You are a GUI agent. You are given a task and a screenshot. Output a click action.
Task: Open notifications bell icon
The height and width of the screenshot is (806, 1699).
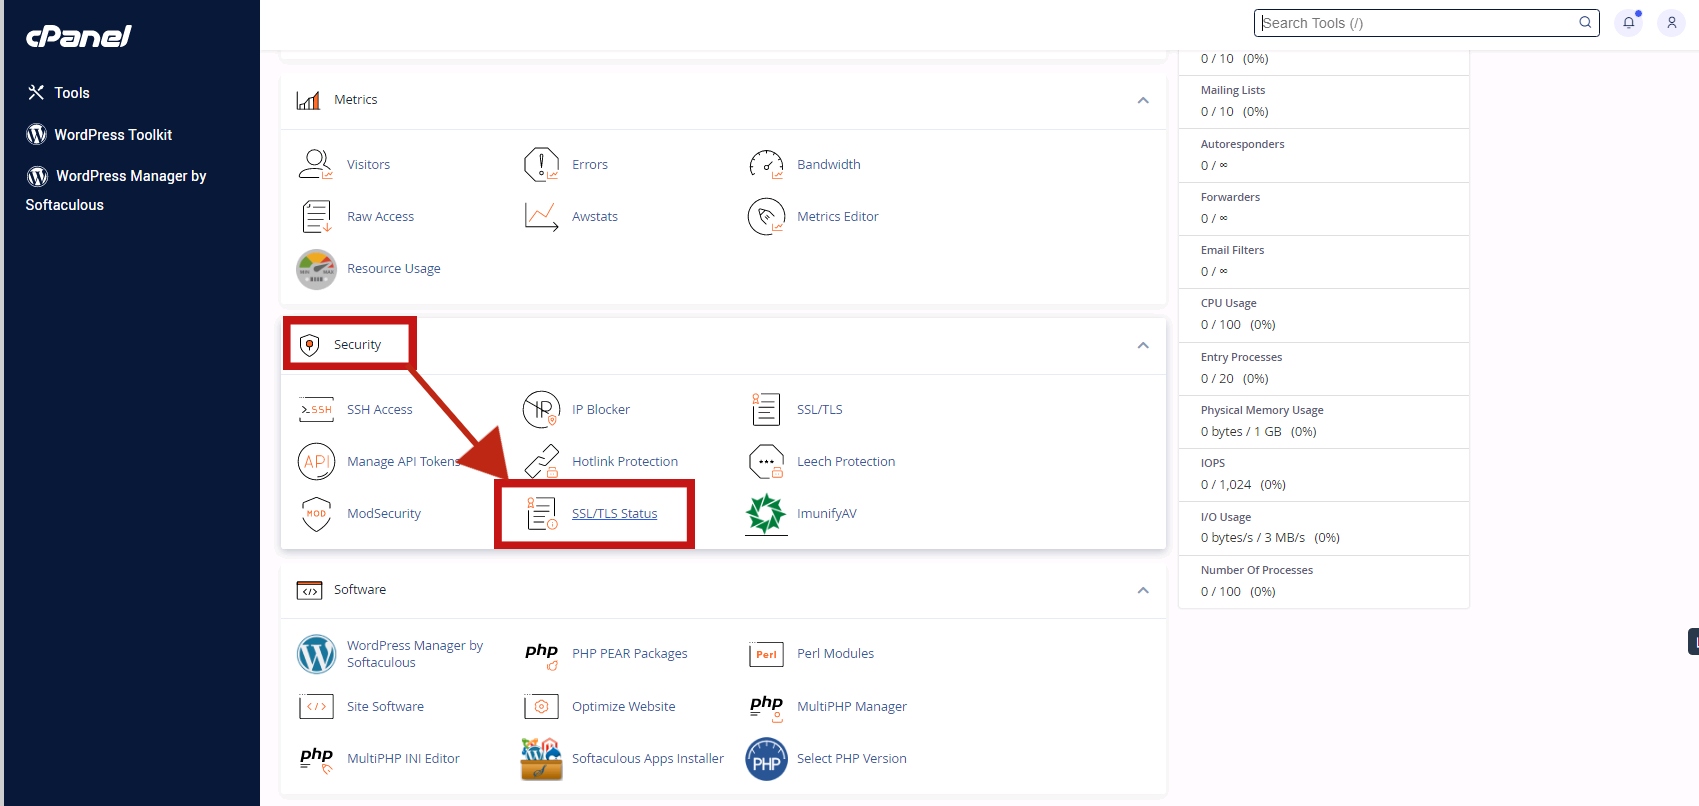point(1628,22)
